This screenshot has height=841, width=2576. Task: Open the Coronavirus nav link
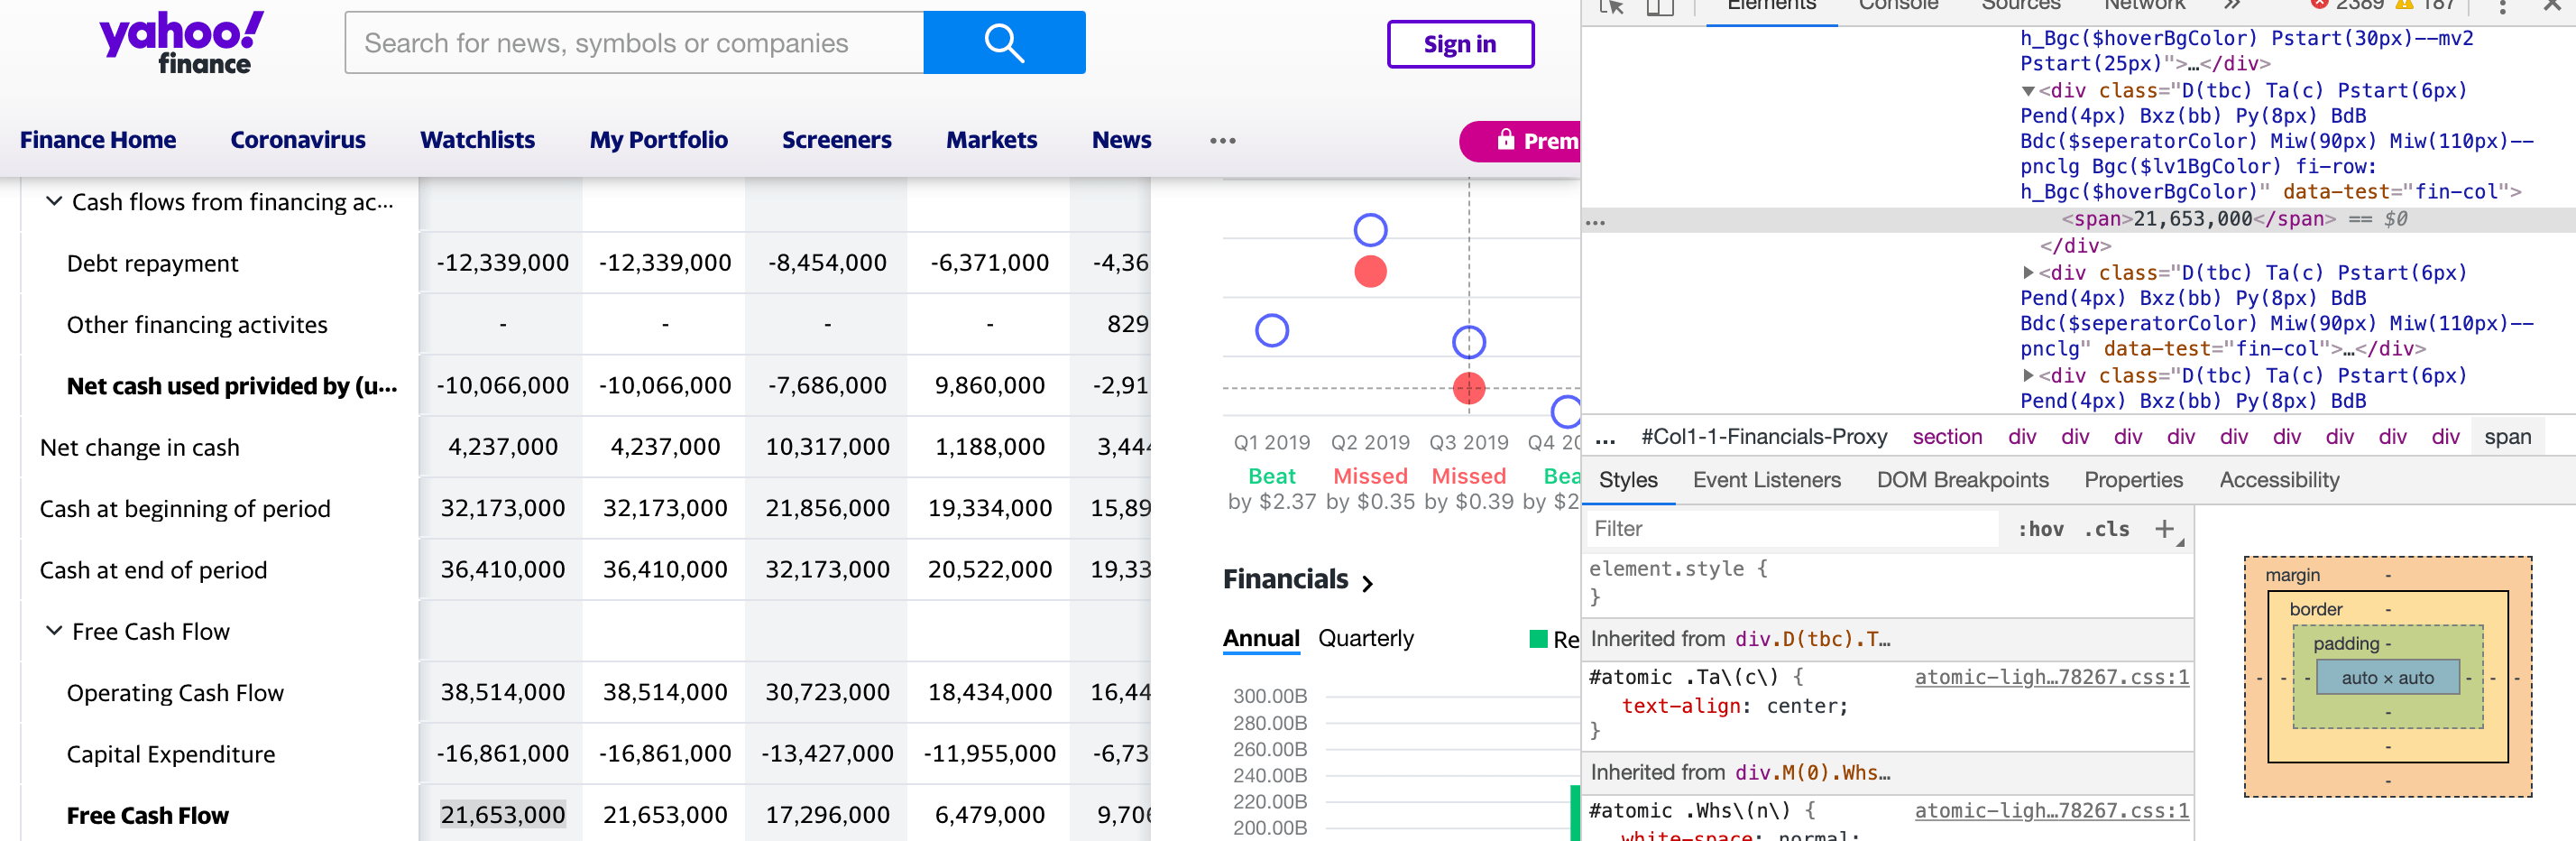coord(298,140)
